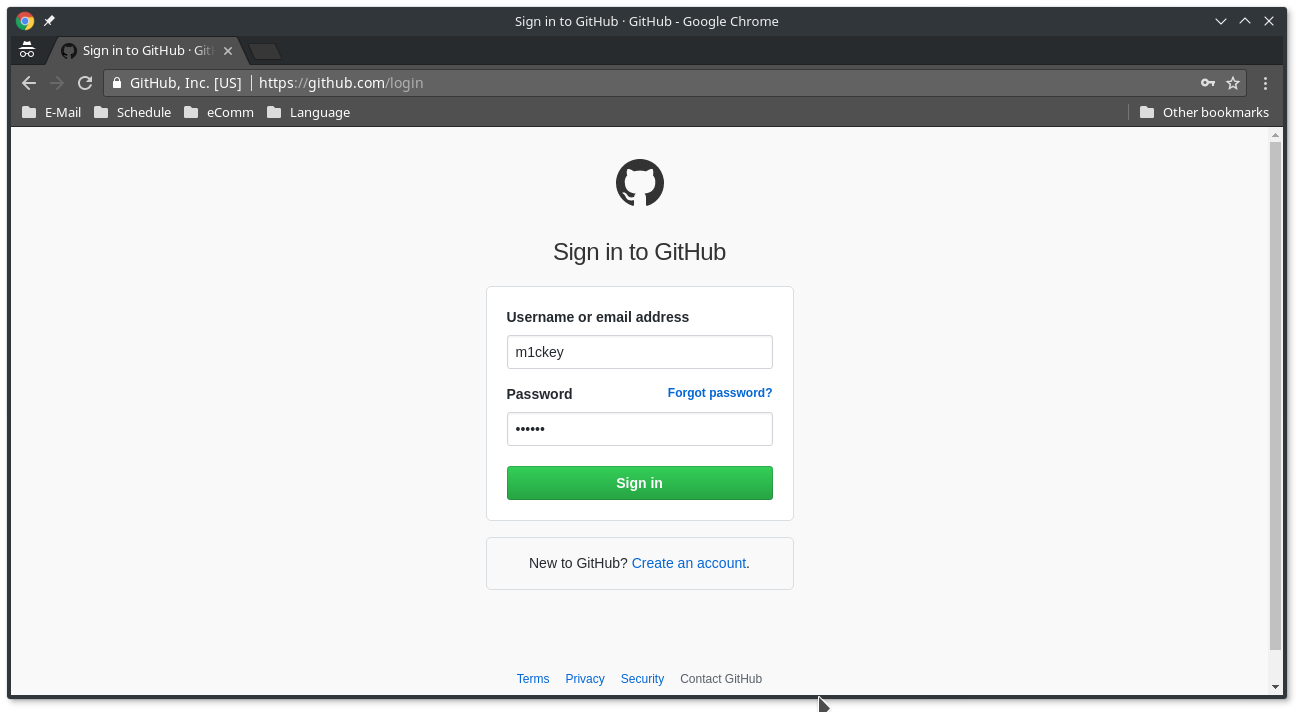The height and width of the screenshot is (712, 1300).
Task: Click the browser back arrow
Action: tap(29, 83)
